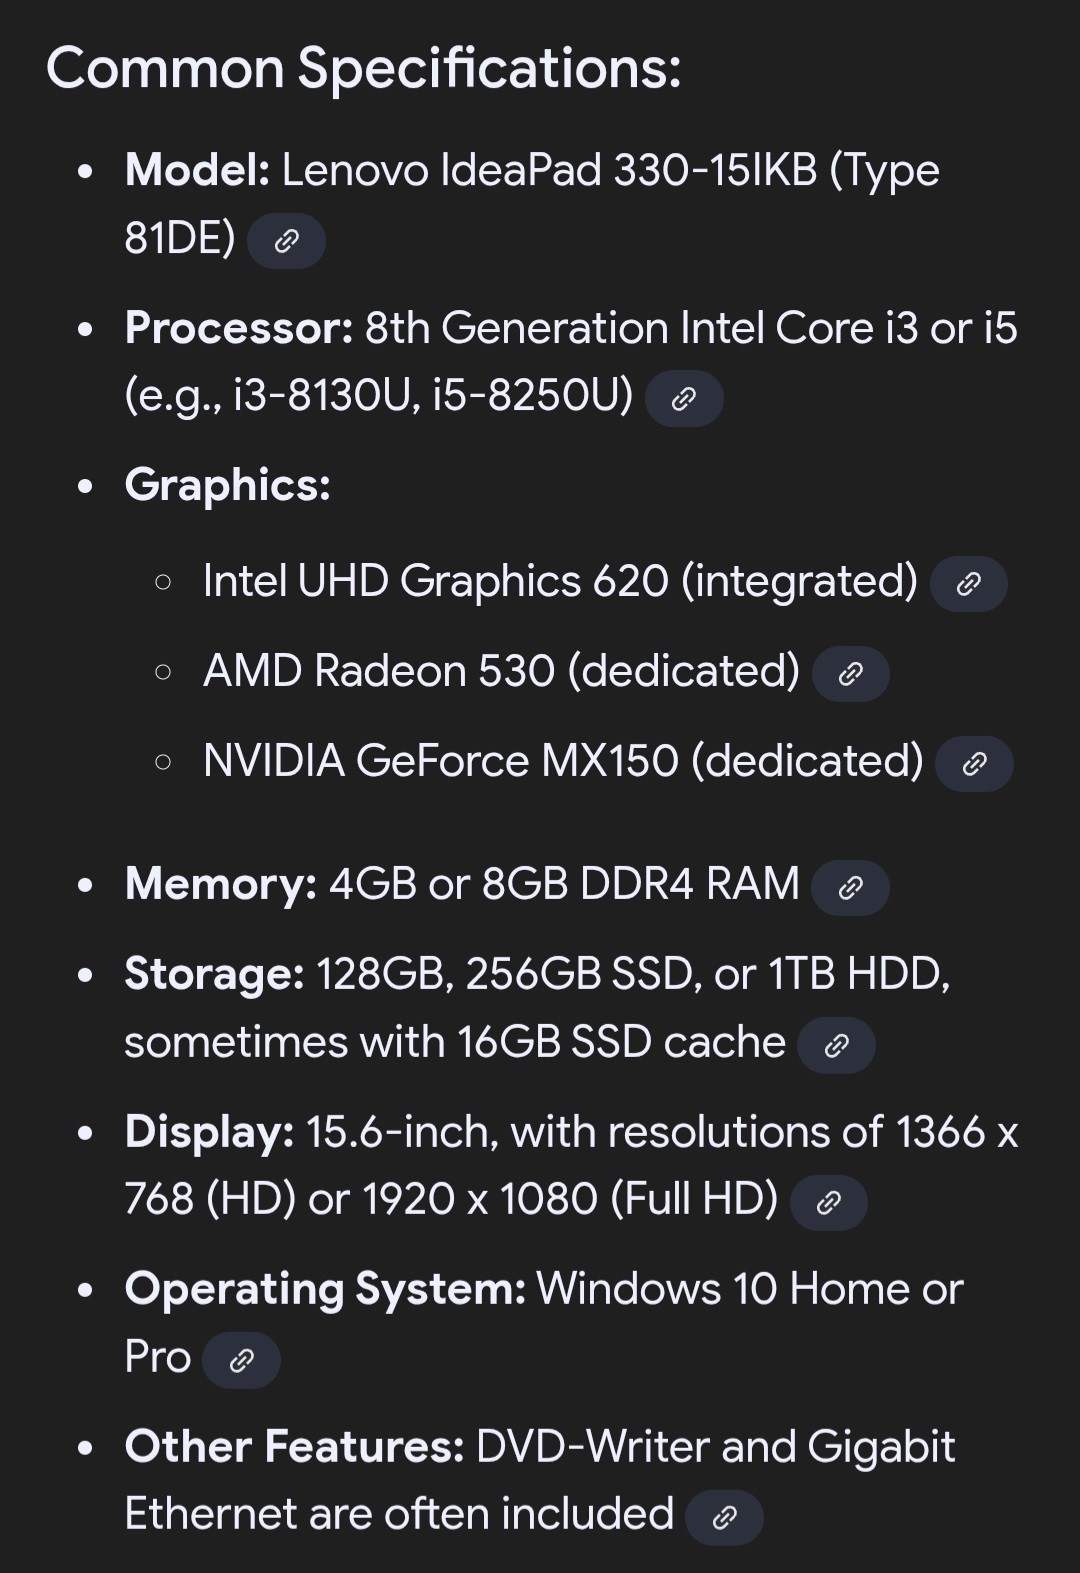The width and height of the screenshot is (1080, 1573).
Task: Open the source link after the Processor entry
Action: pyautogui.click(x=684, y=399)
